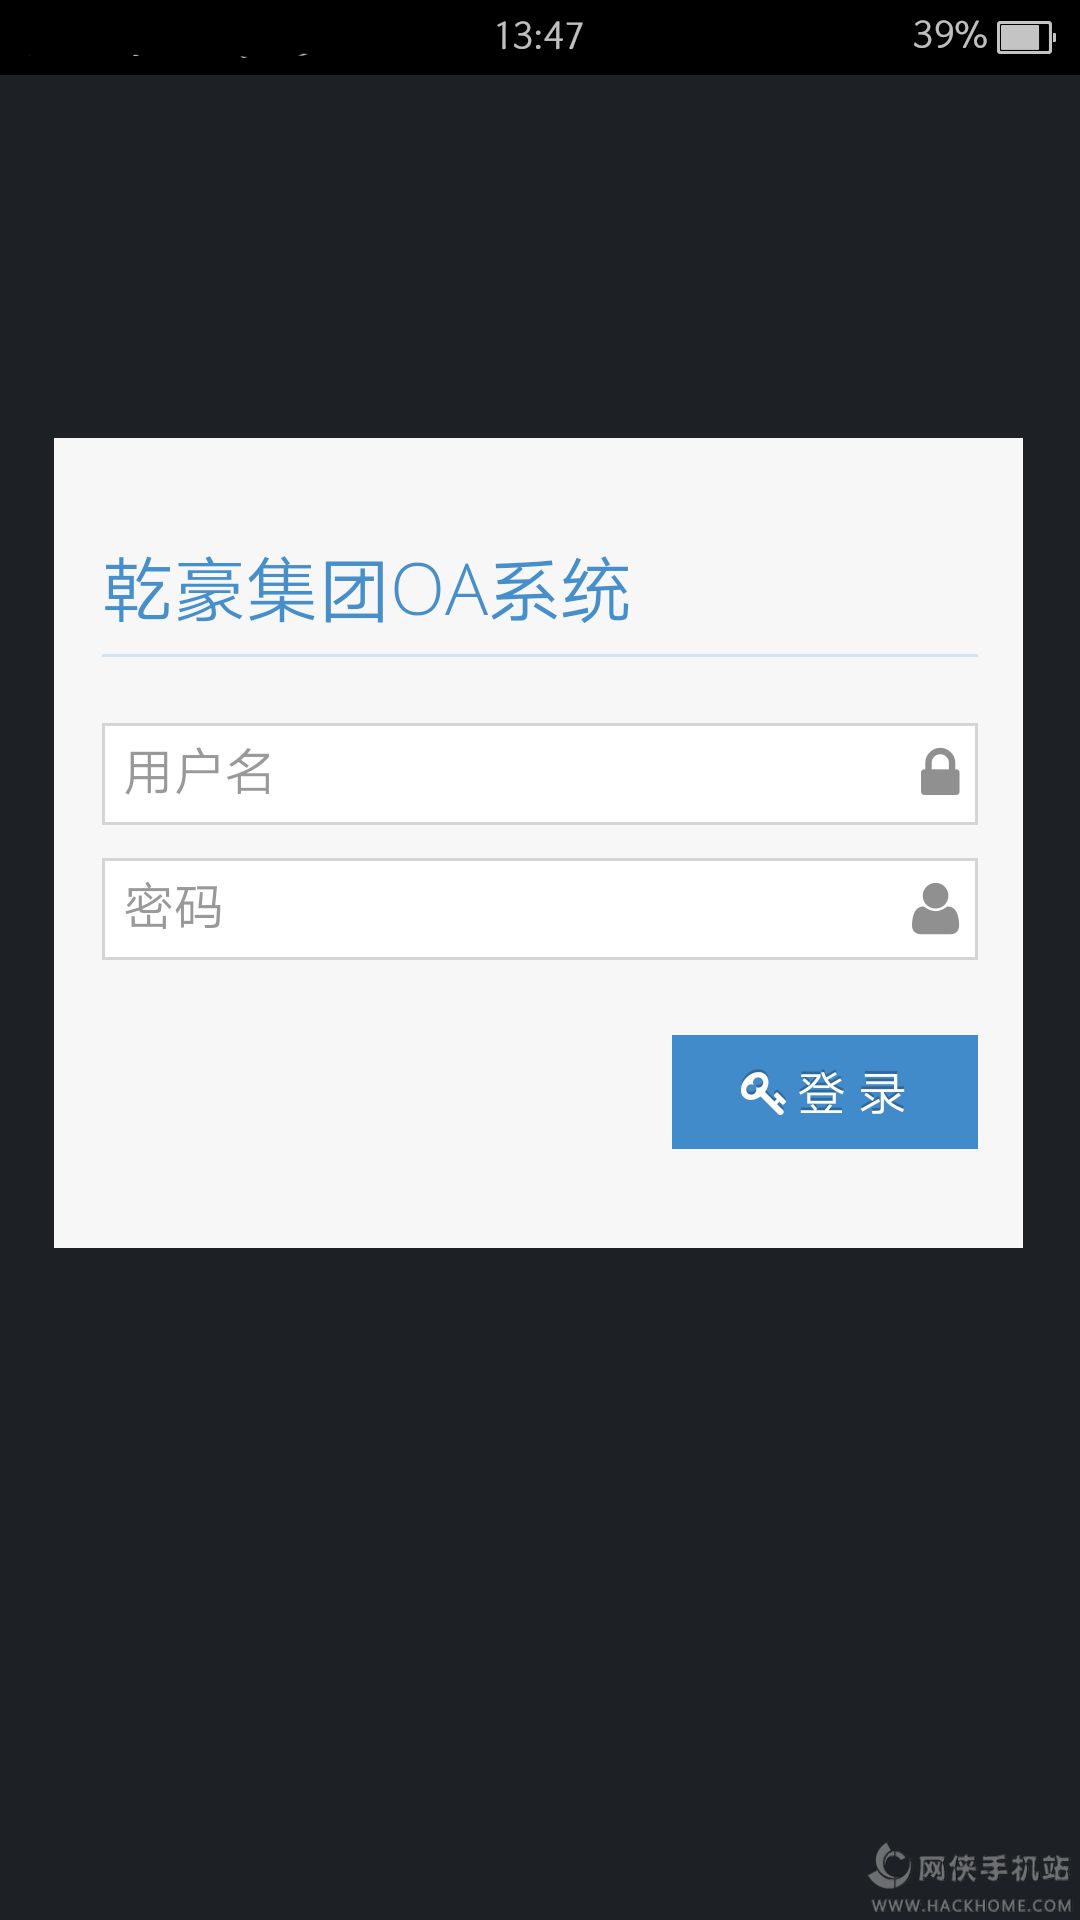
Task: Click the person icon in password field
Action: (x=936, y=908)
